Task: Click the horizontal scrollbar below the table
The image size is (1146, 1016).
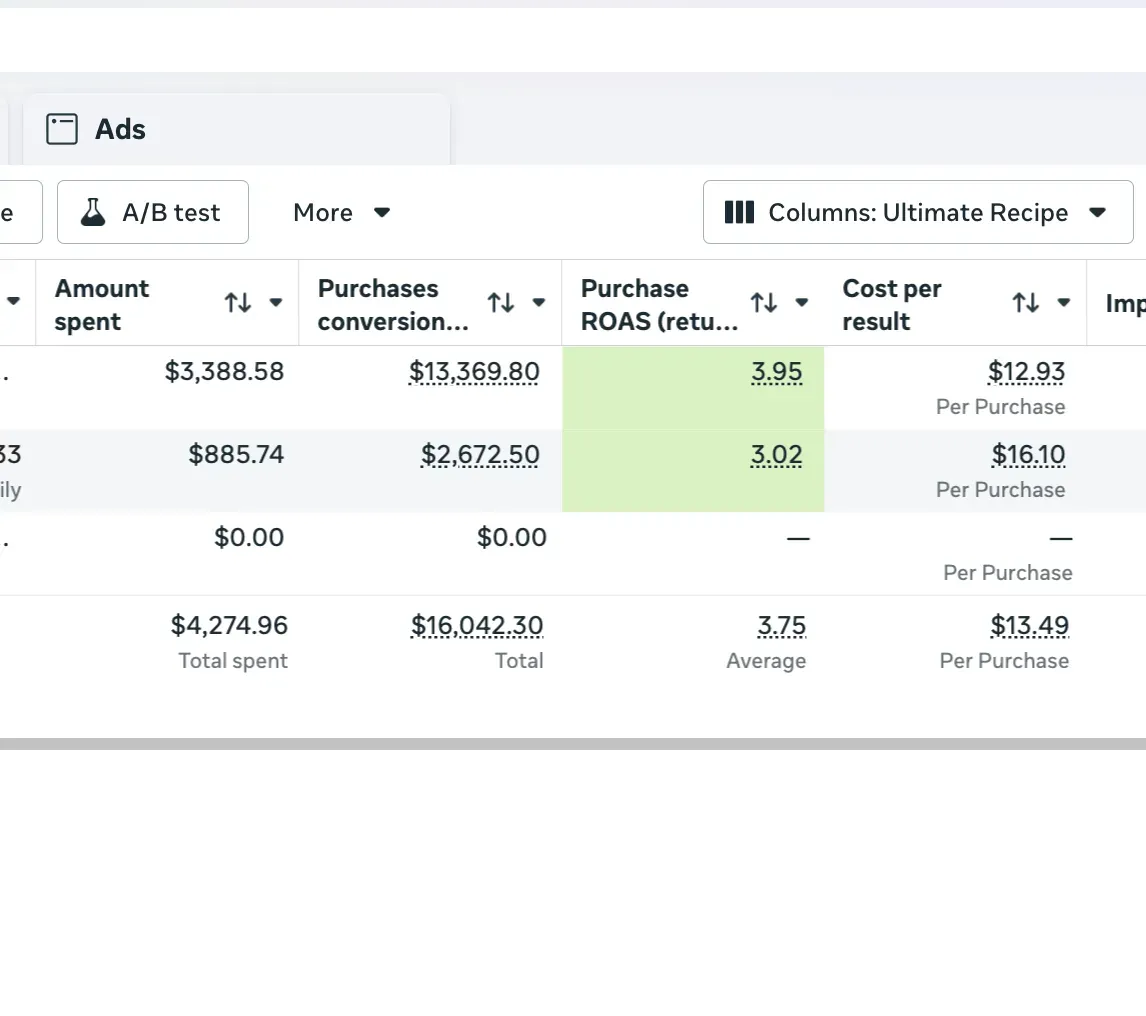Action: tap(573, 744)
